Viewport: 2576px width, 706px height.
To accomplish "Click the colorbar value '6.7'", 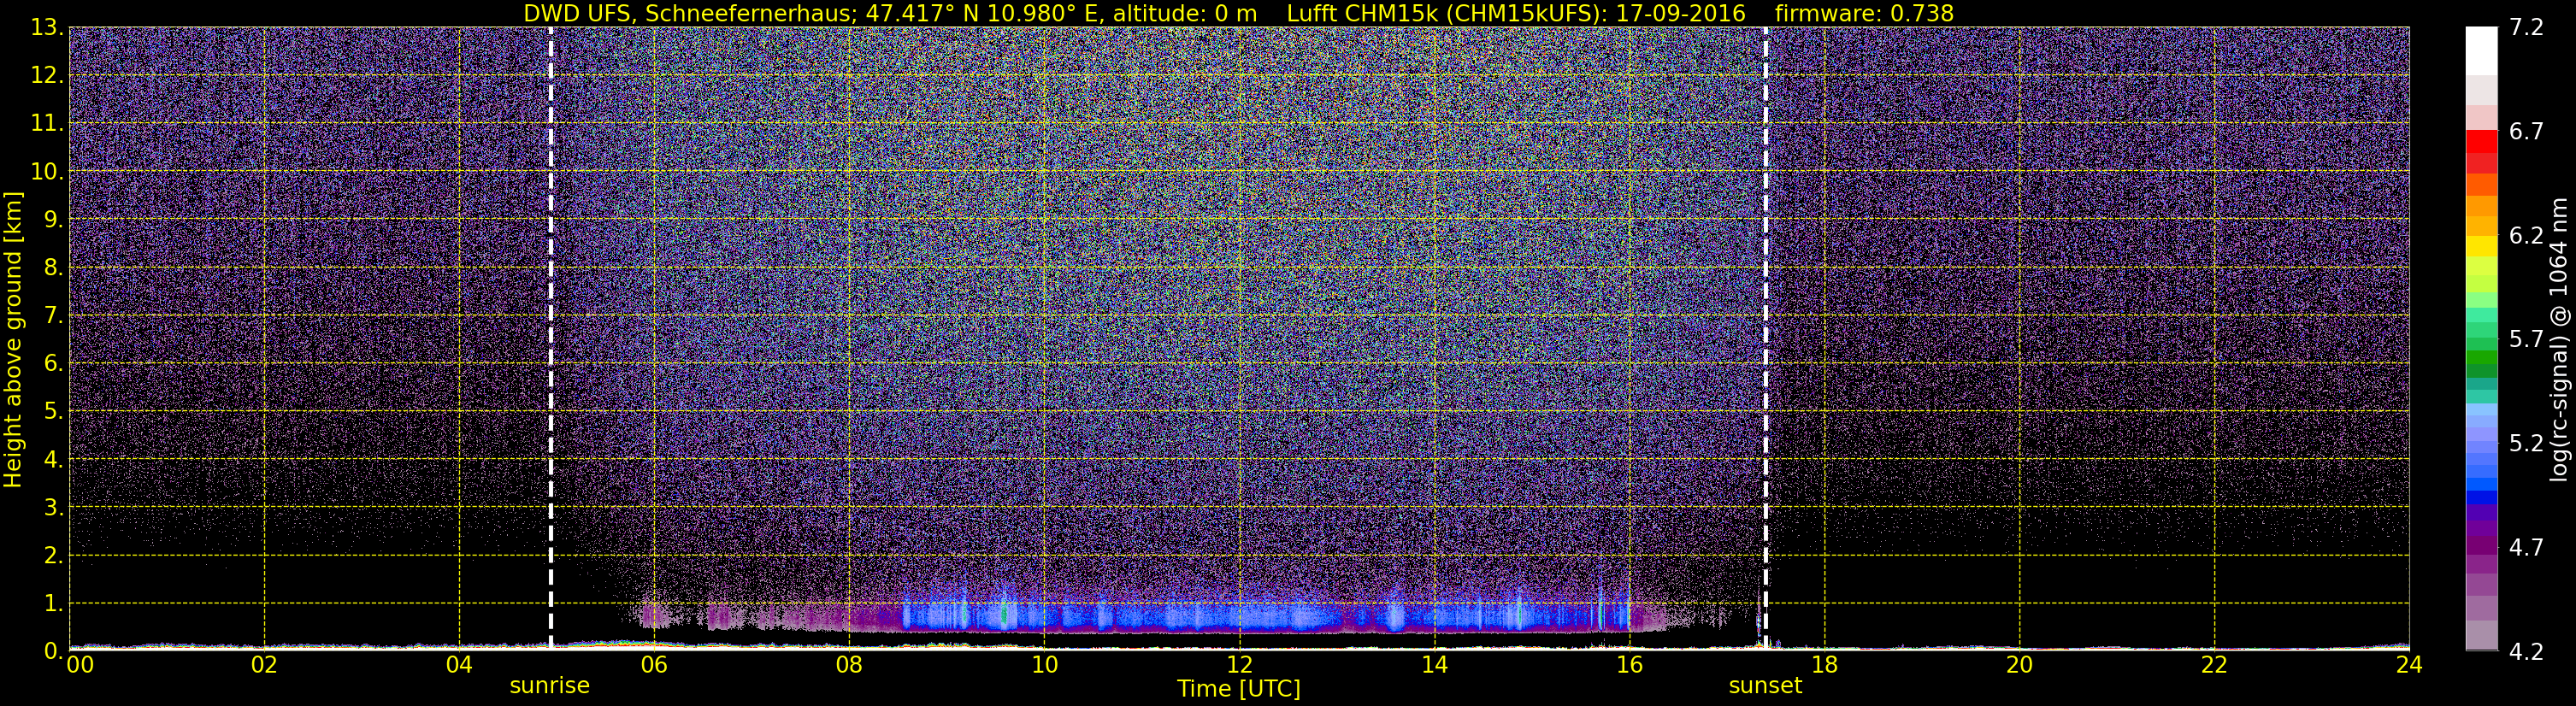I will click(2526, 131).
